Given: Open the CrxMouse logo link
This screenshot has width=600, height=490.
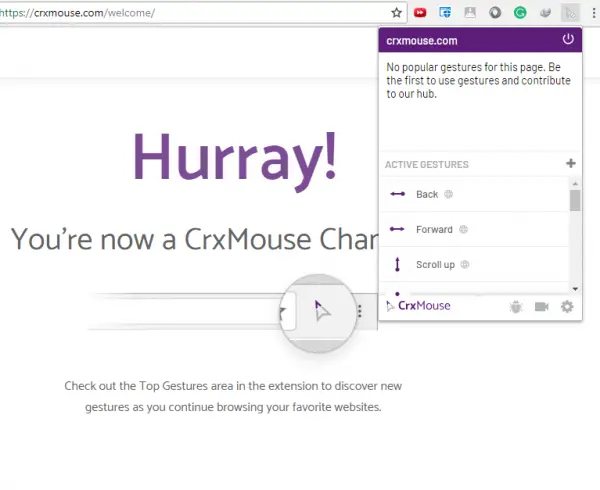Looking at the screenshot, I should (x=418, y=306).
